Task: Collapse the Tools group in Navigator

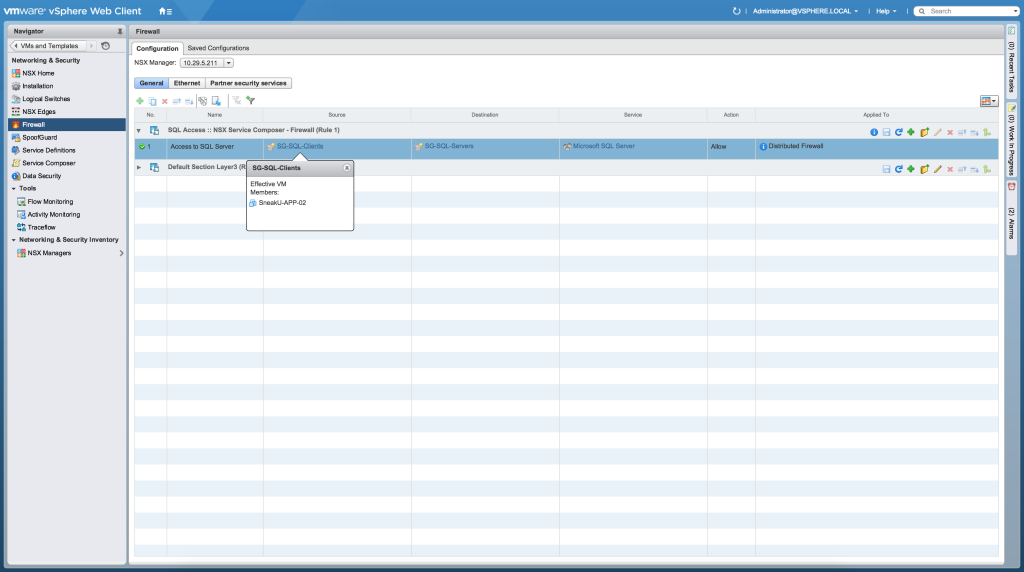Action: tap(14, 189)
